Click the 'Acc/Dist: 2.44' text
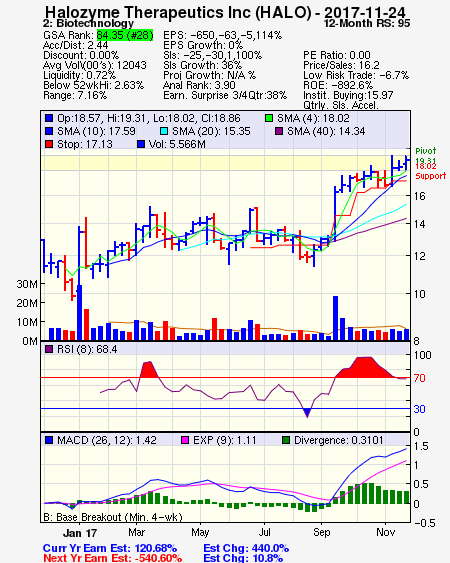This screenshot has height=563, width=450. (x=75, y=45)
